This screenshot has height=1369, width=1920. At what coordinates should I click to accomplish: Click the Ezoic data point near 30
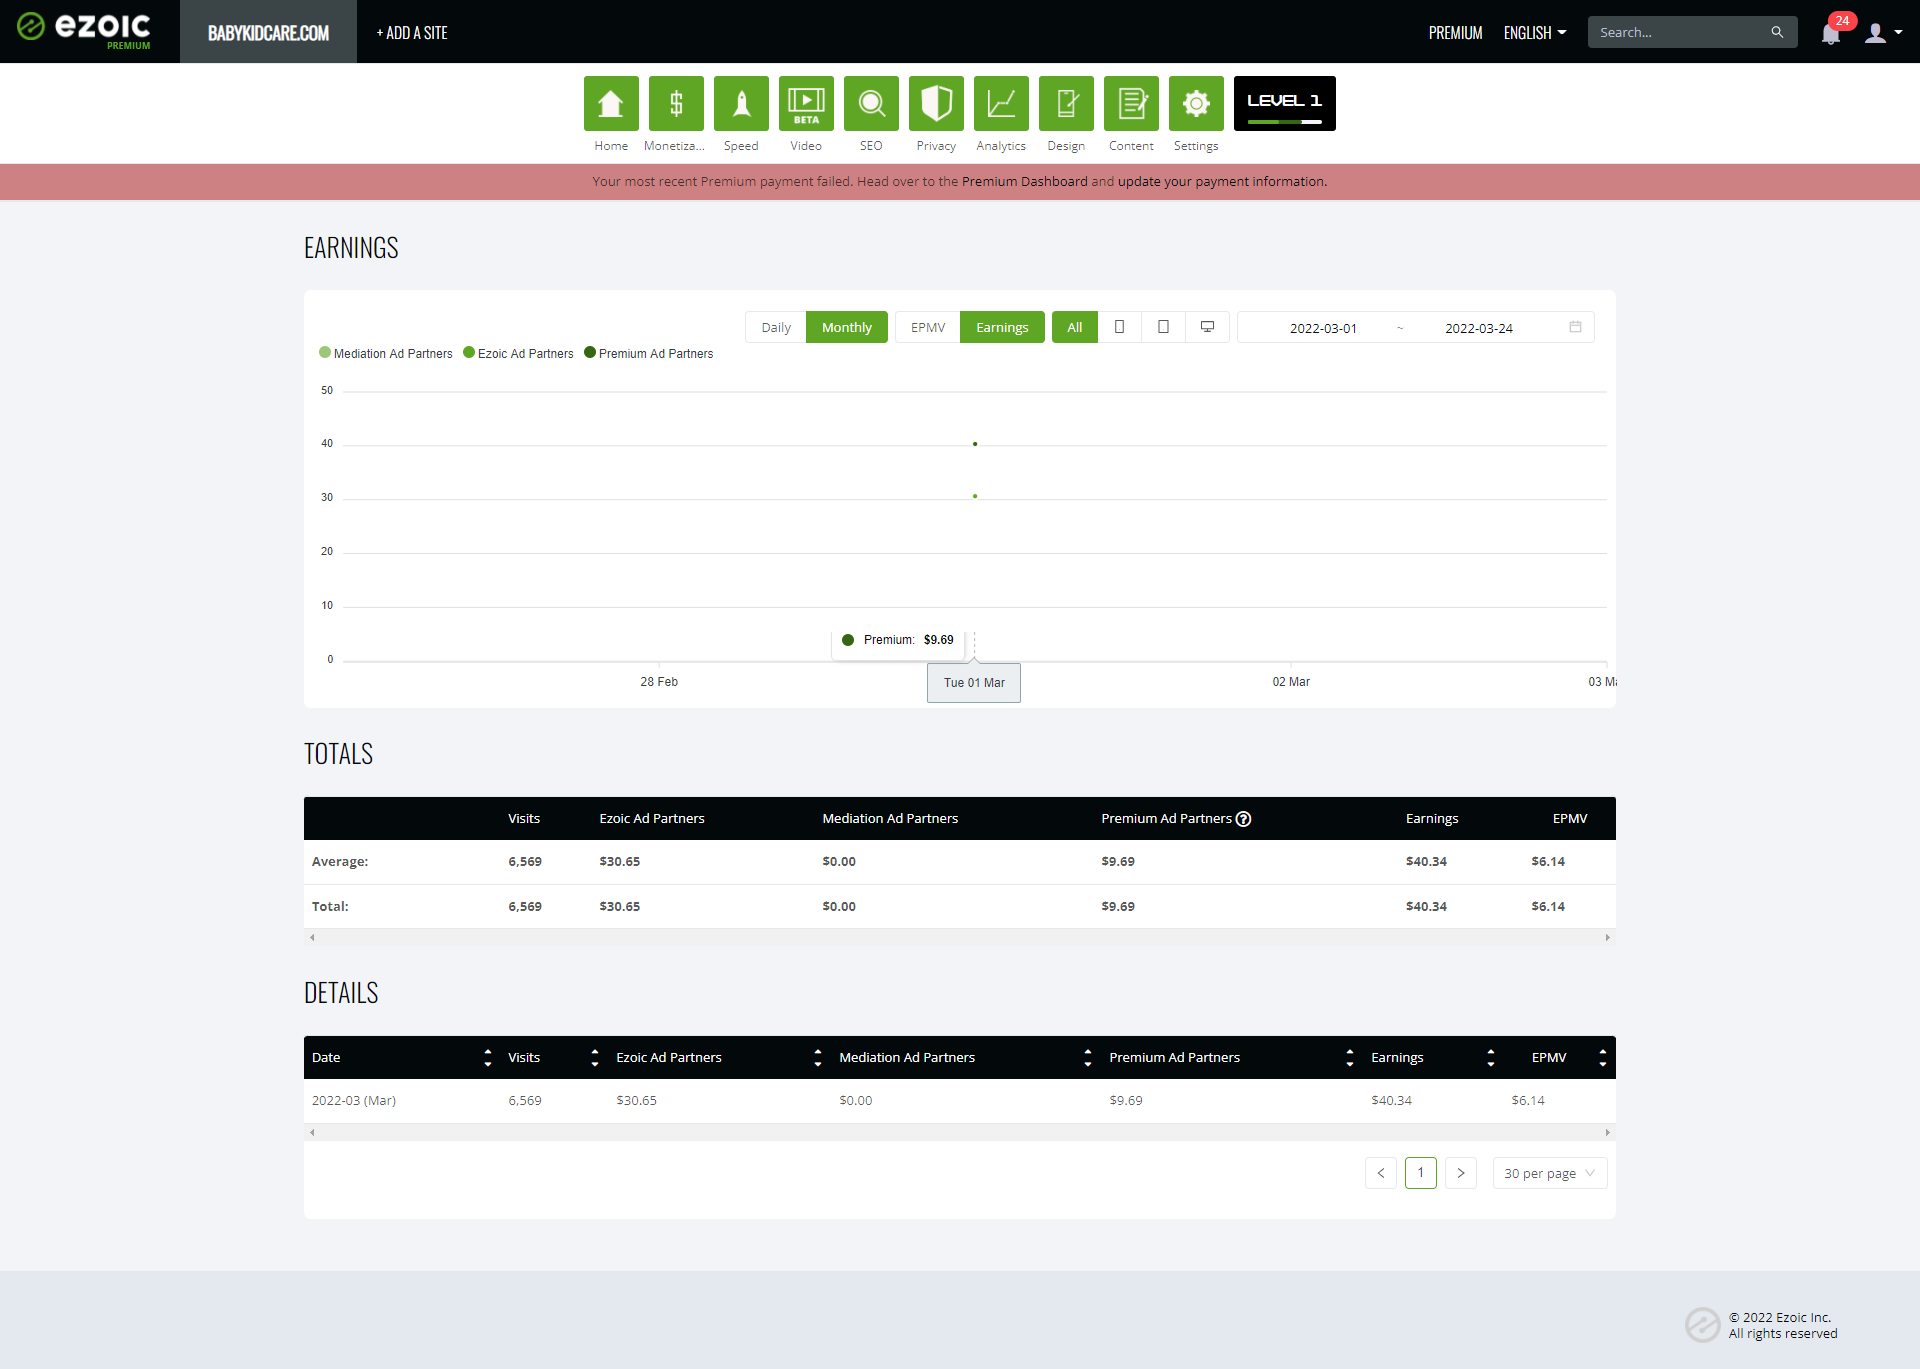click(x=975, y=496)
